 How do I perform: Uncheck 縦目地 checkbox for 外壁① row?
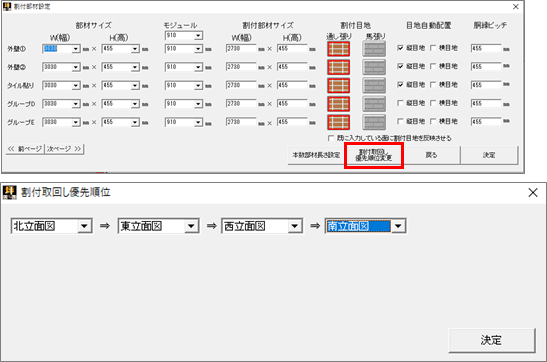coord(400,48)
